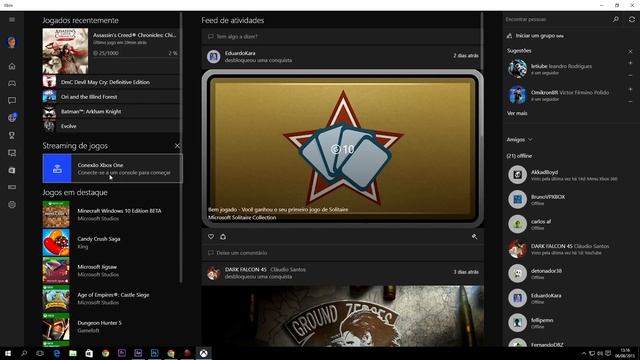Image resolution: width=640 pixels, height=360 pixels.
Task: Share EduardoKara's achievement post
Action: [x=223, y=237]
